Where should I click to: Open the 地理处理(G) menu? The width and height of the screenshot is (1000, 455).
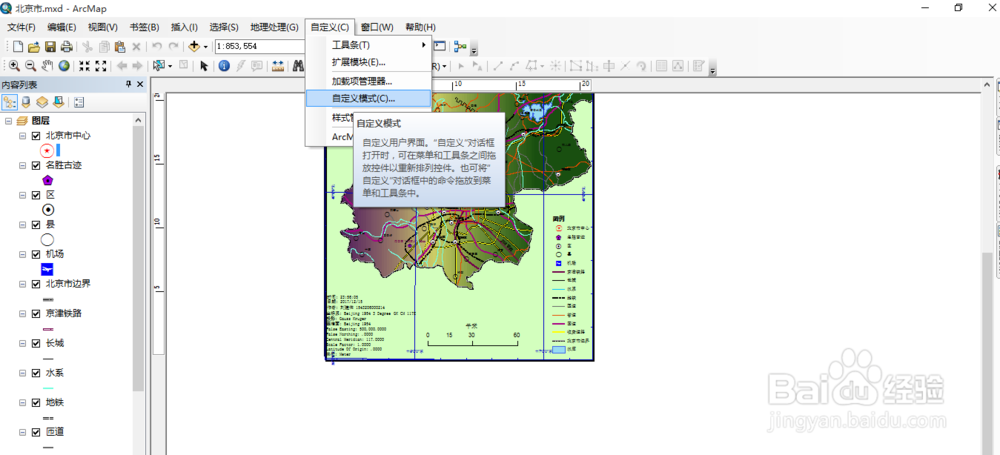click(274, 27)
